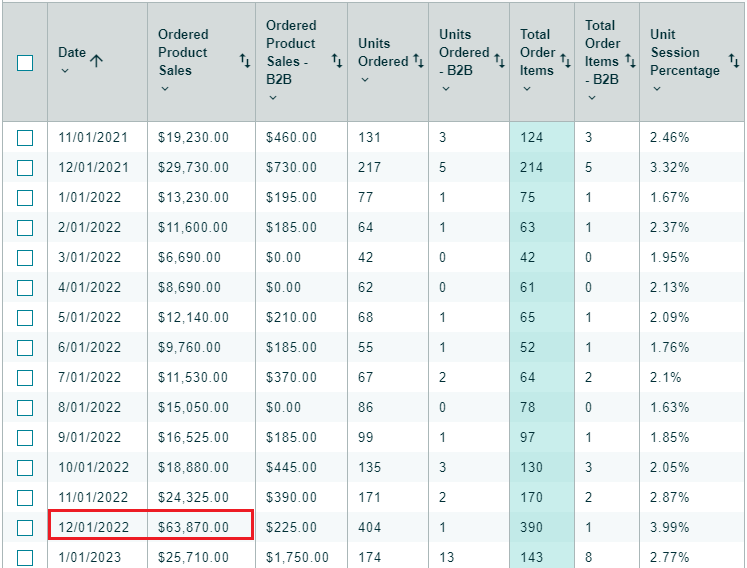Click the Total Order Items header text
This screenshot has width=747, height=568.
click(536, 52)
